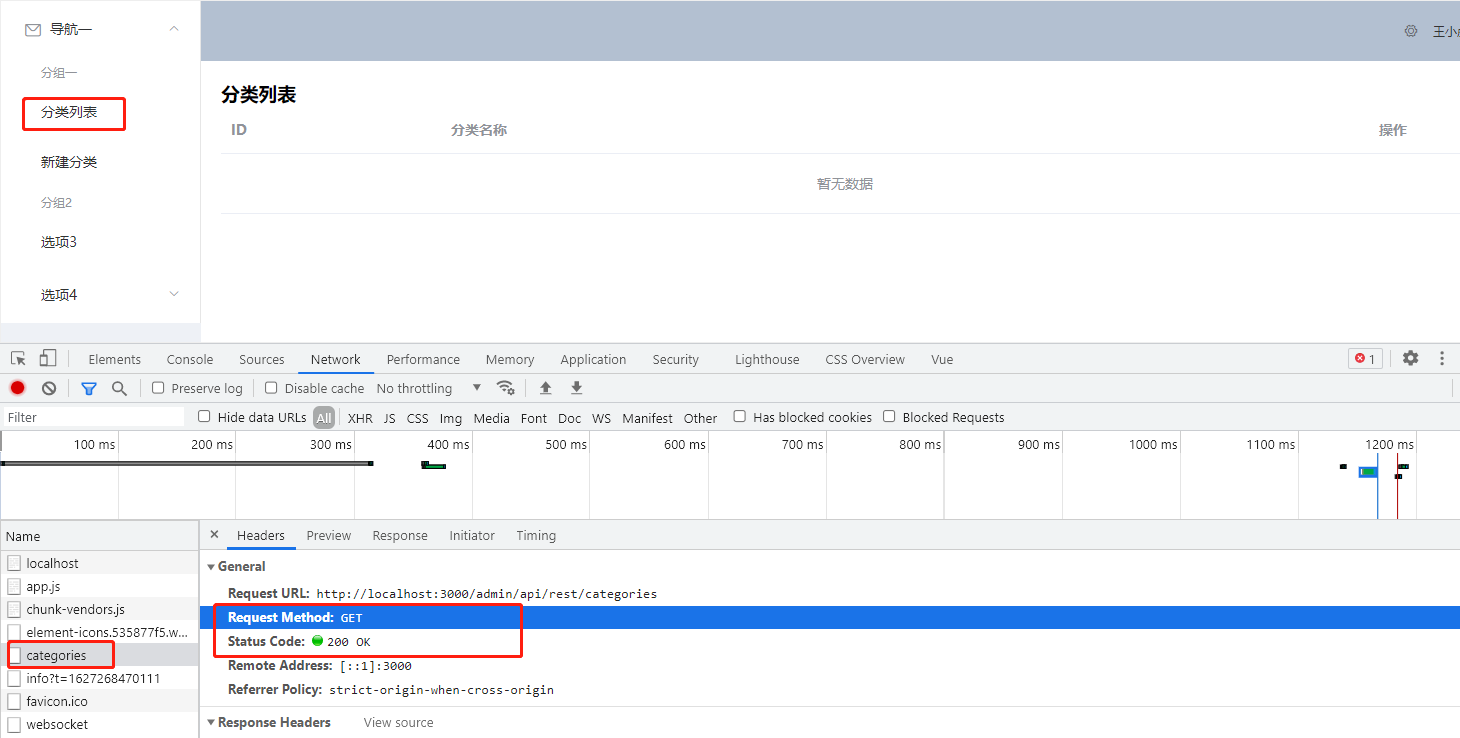Screen dimensions: 1460x738
Task: Open the CSS Overview tab
Action: [x=865, y=359]
